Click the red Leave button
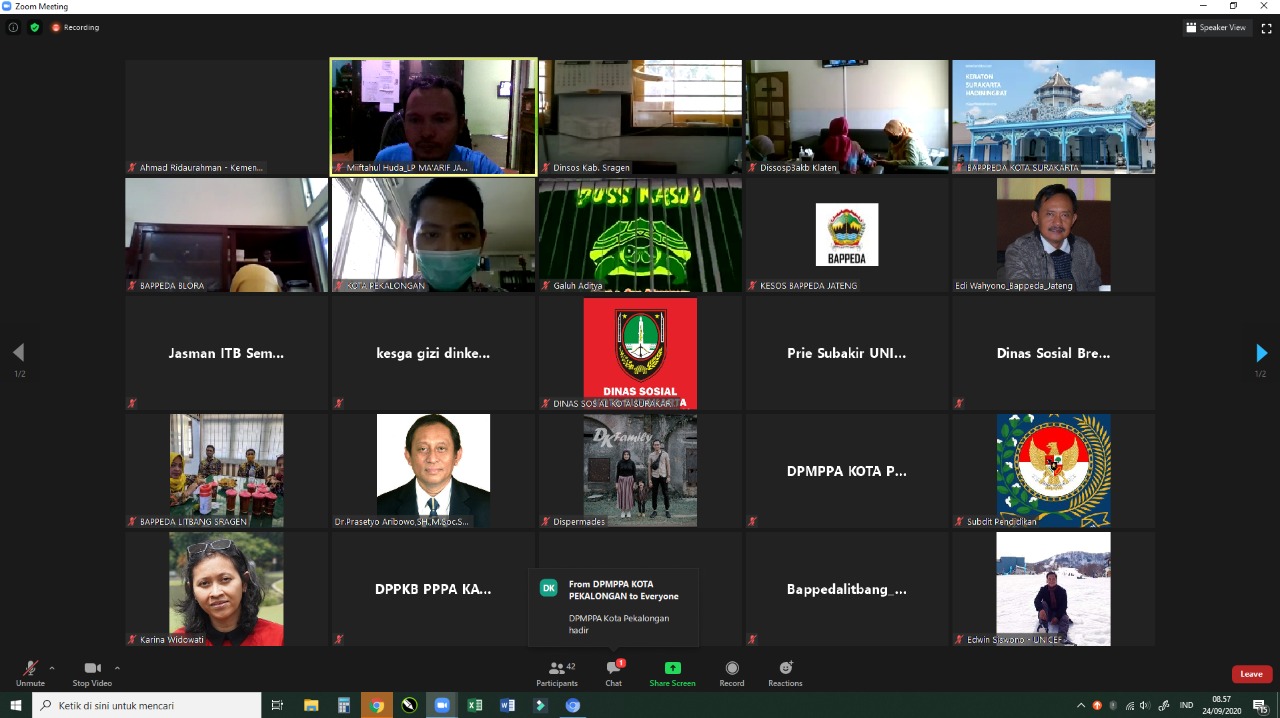The image size is (1280, 718). 1251,674
